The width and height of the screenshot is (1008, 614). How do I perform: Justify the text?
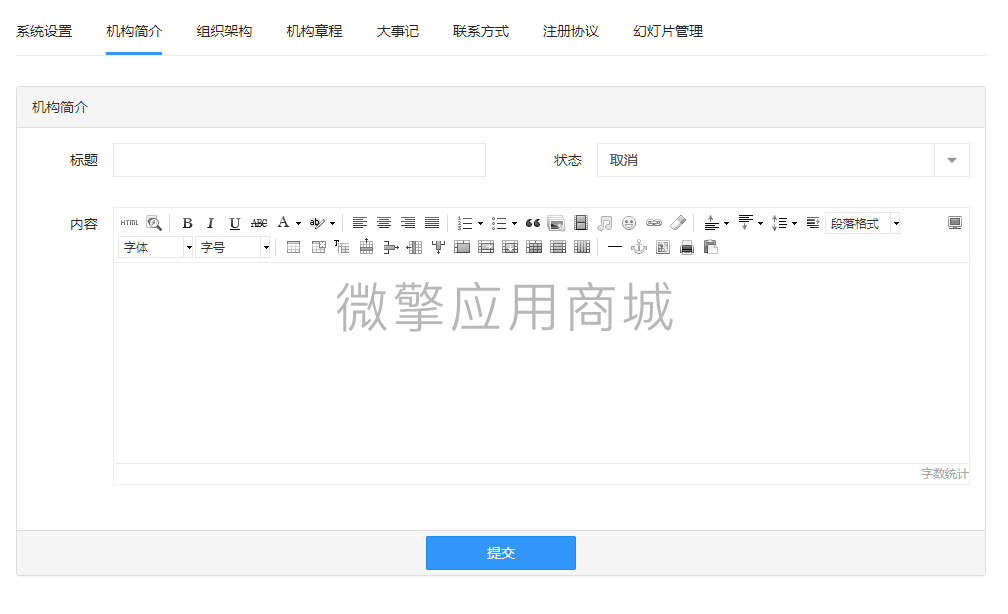pos(432,223)
